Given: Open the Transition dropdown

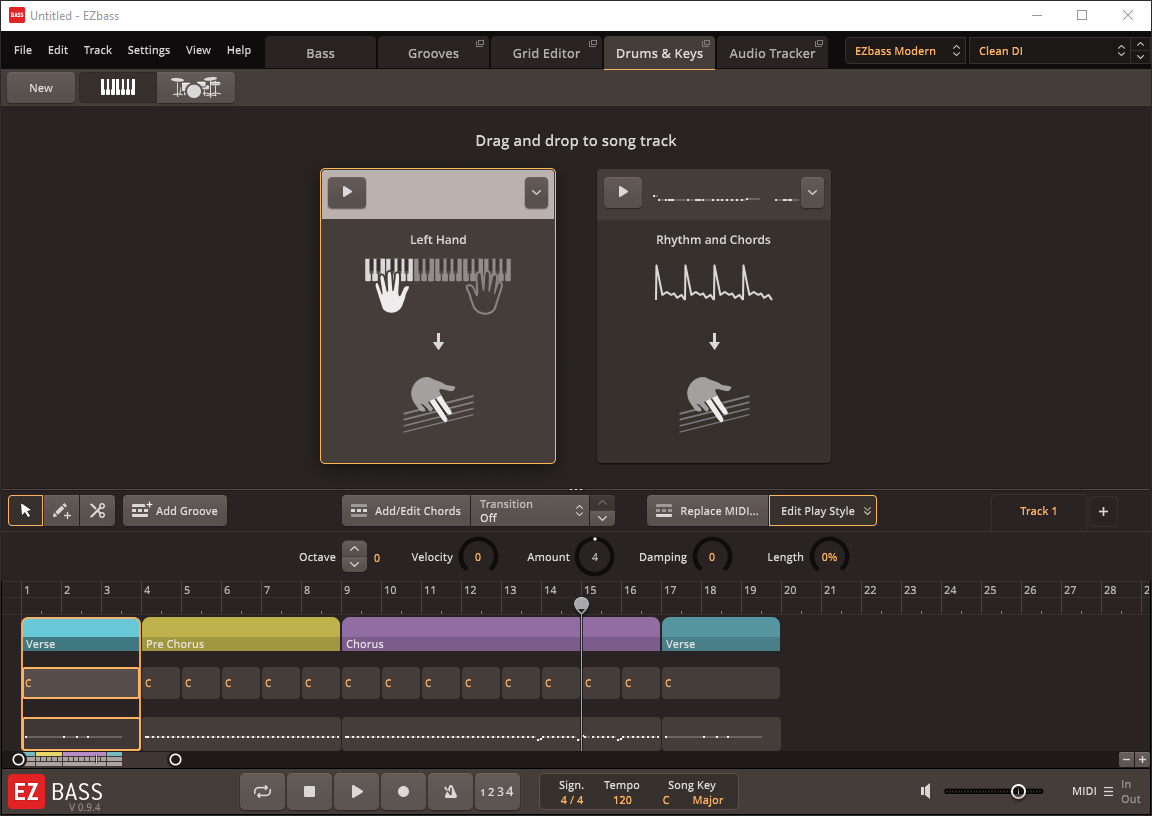Looking at the screenshot, I should click(530, 511).
